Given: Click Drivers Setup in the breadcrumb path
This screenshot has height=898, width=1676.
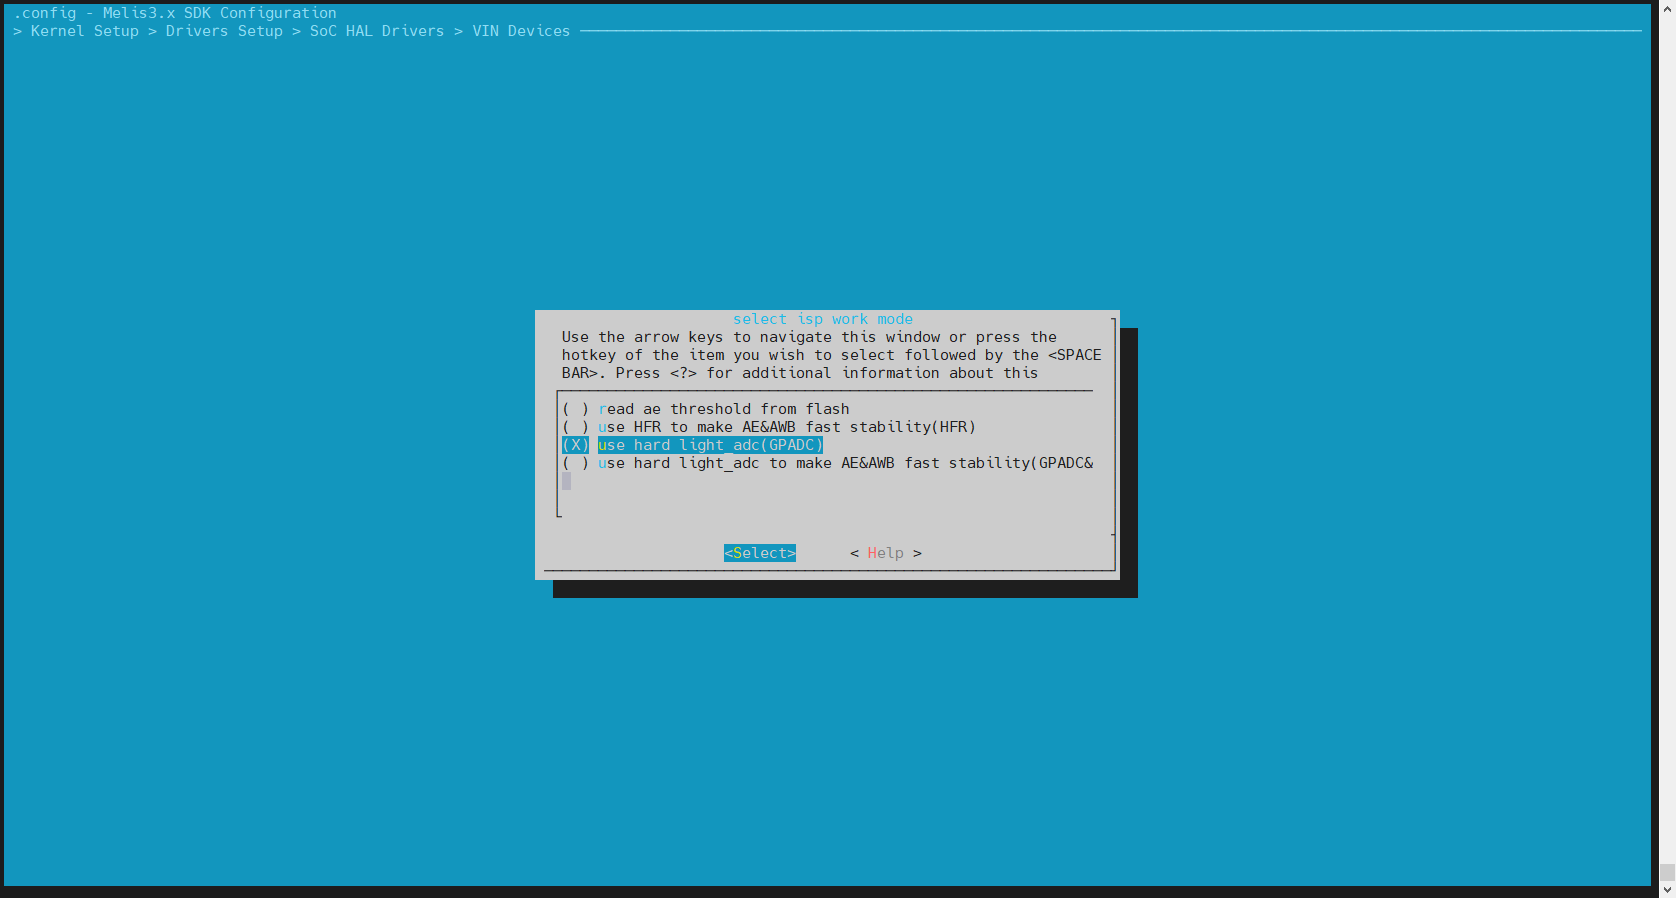Looking at the screenshot, I should [224, 31].
